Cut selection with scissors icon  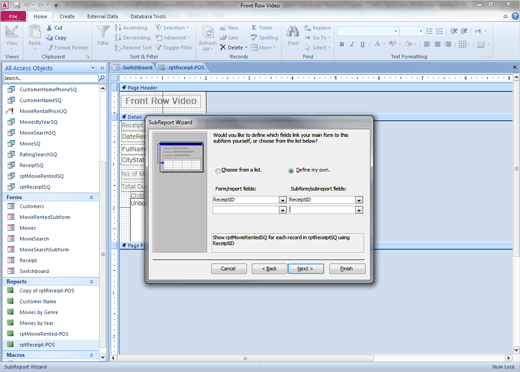pos(54,28)
